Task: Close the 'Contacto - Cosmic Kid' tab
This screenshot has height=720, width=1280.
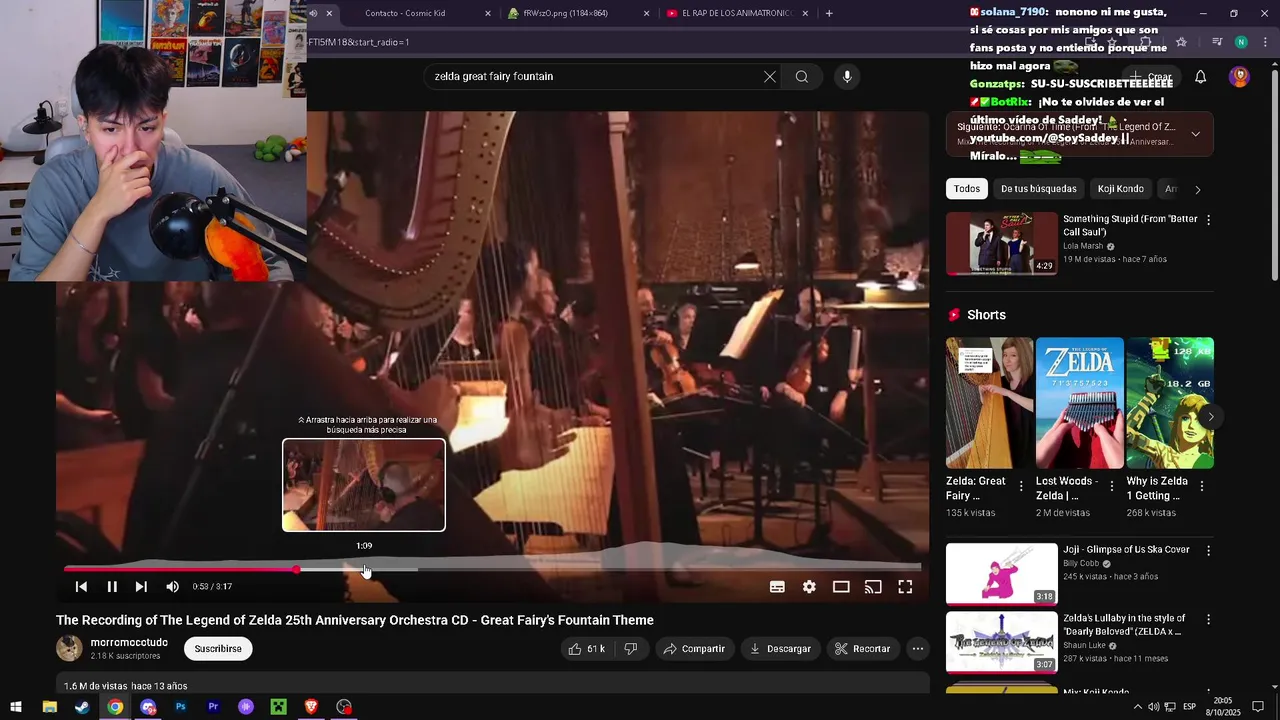Action: pos(488,13)
